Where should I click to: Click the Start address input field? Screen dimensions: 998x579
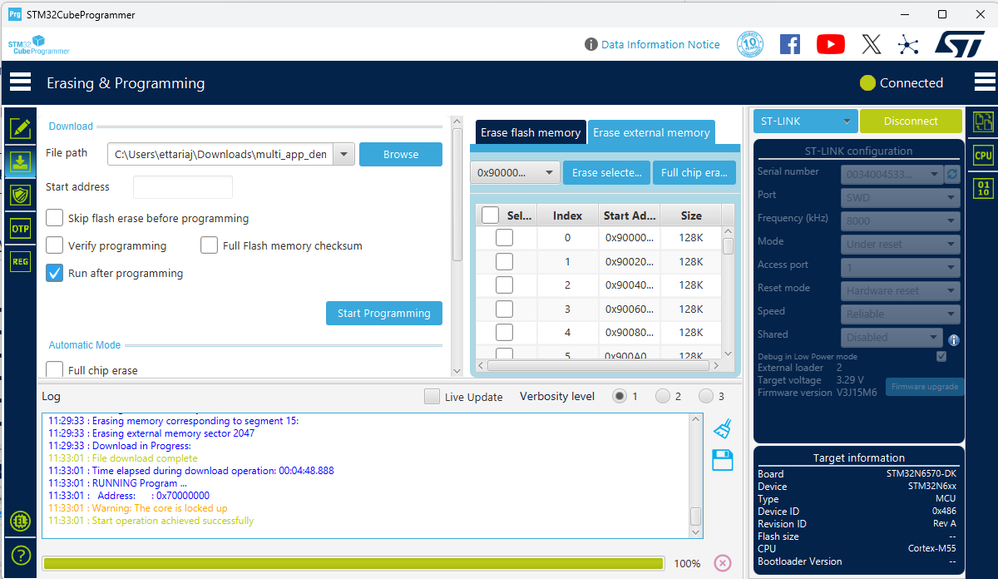(183, 187)
